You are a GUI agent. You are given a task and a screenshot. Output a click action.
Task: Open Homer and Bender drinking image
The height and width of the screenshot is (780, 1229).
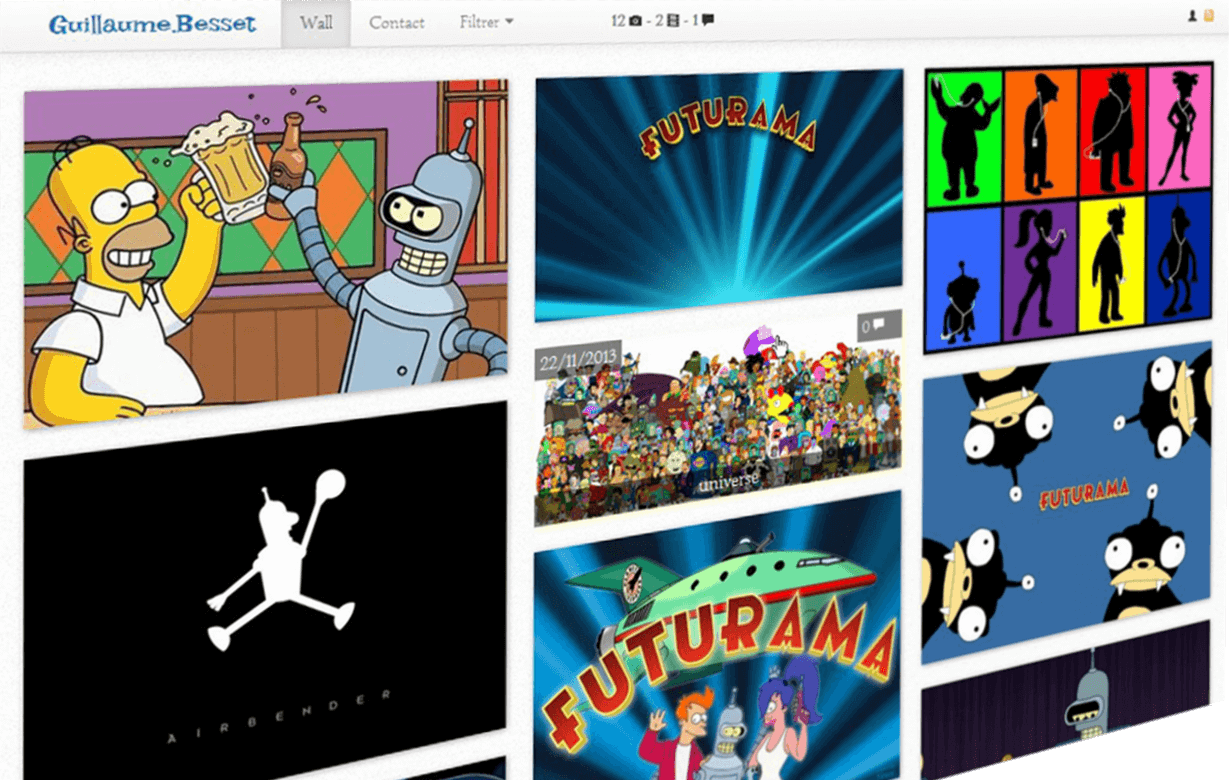(265, 250)
